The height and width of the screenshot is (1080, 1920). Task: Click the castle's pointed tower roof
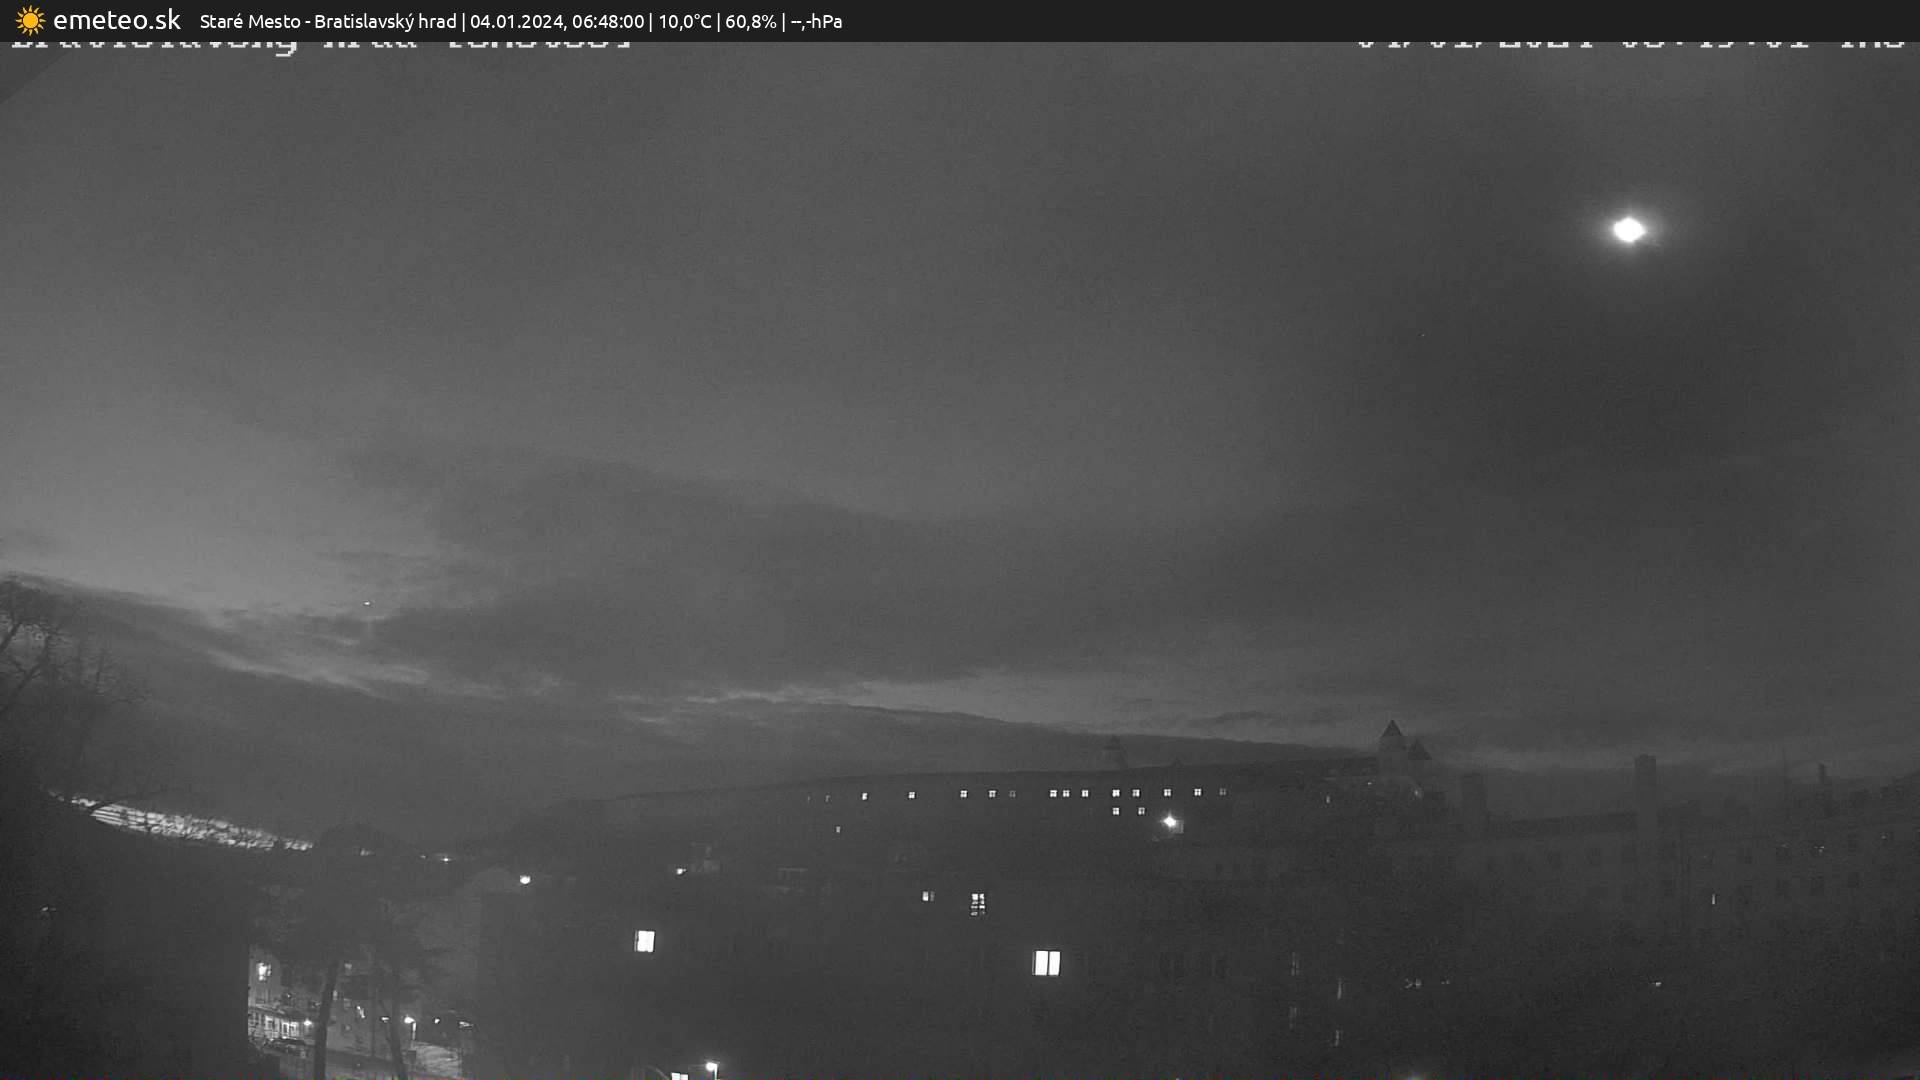[1391, 732]
